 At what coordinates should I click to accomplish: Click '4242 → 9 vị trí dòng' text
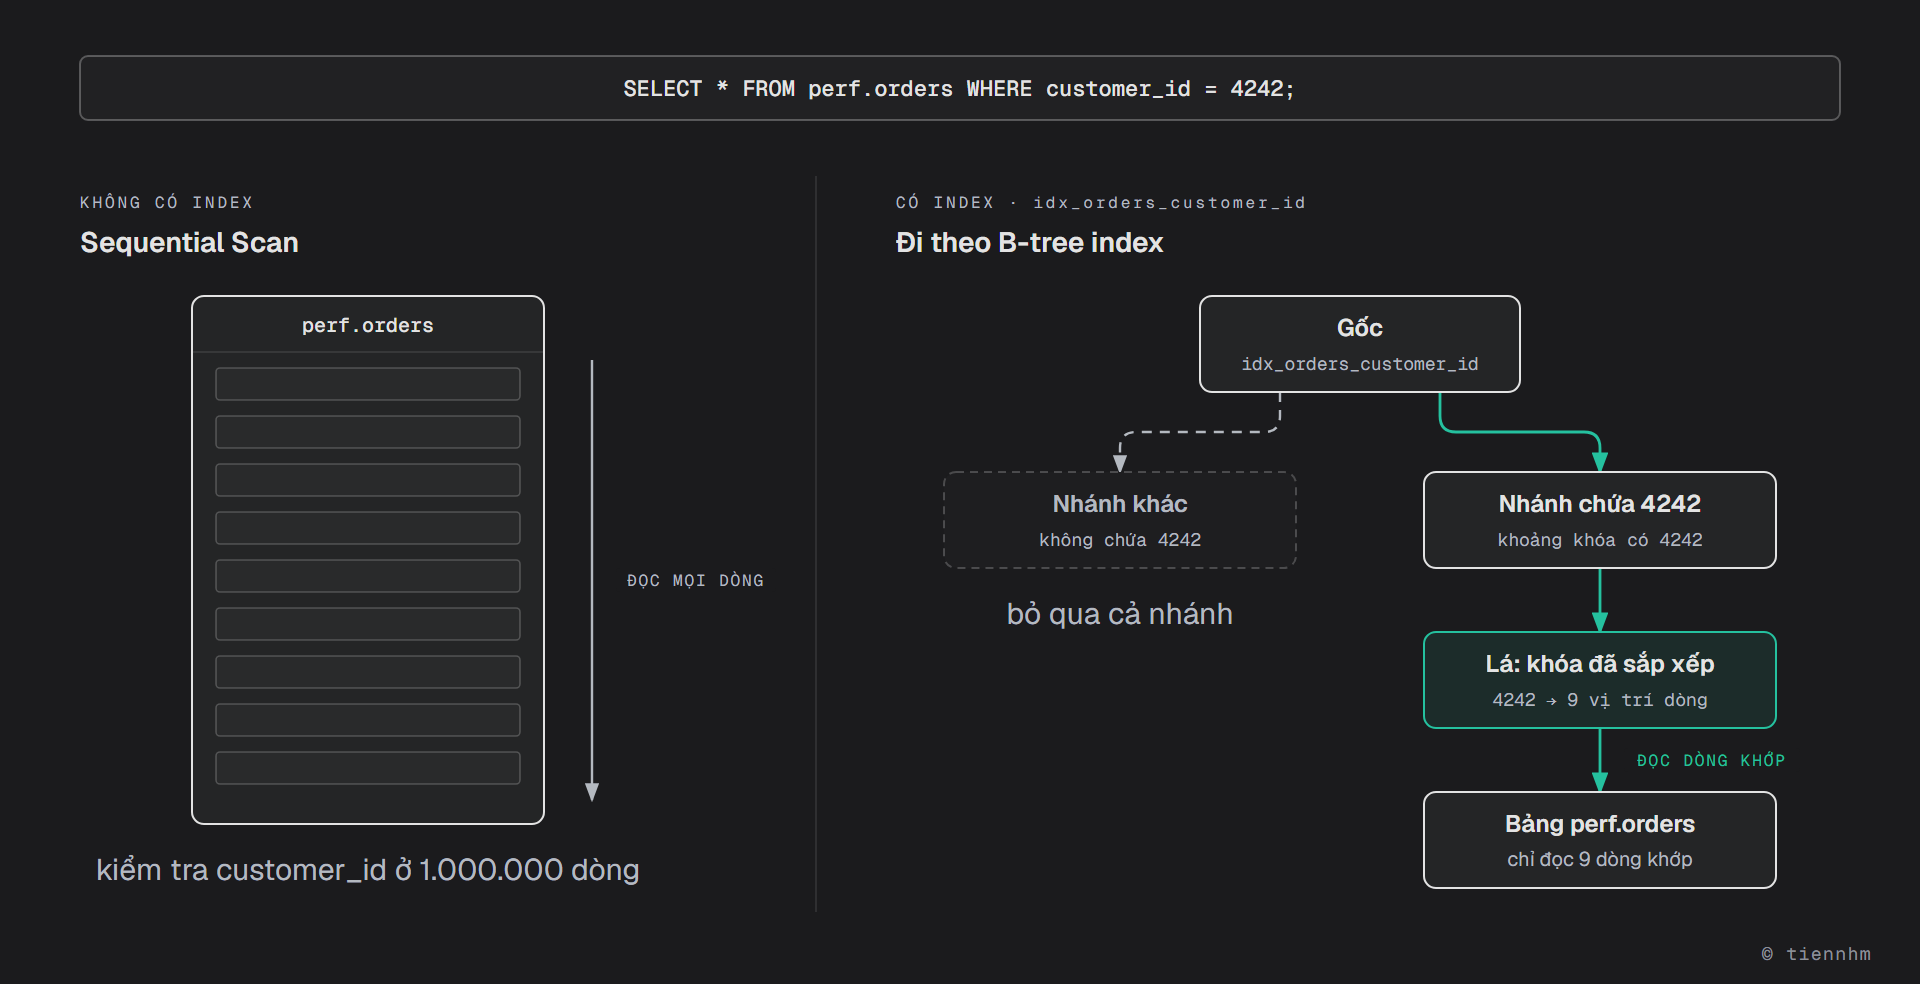1600,700
